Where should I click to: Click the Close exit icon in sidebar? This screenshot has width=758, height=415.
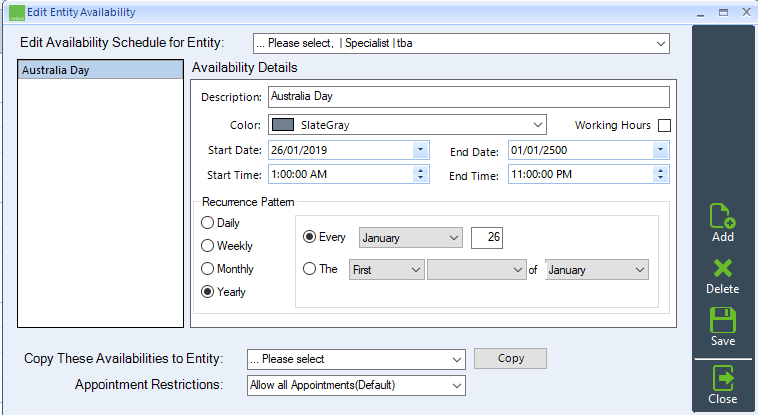[723, 378]
